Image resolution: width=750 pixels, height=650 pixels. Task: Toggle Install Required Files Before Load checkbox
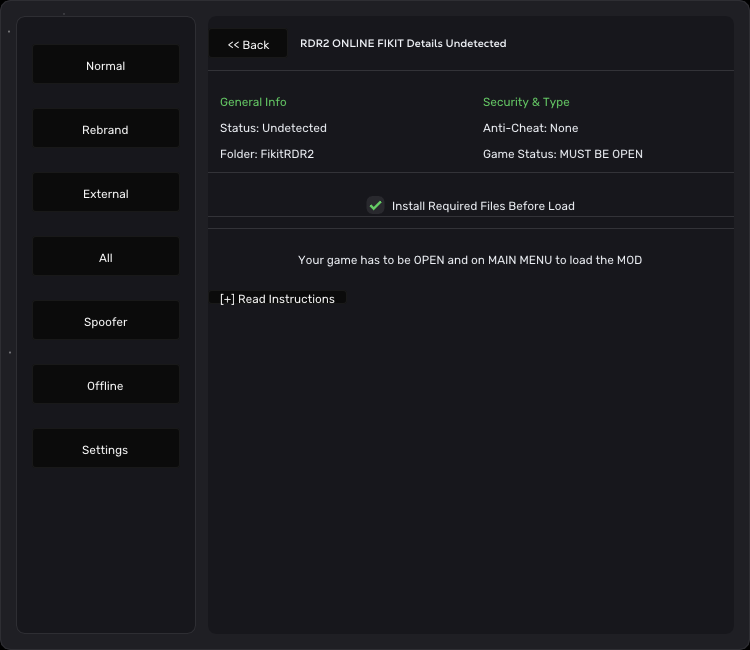[375, 206]
